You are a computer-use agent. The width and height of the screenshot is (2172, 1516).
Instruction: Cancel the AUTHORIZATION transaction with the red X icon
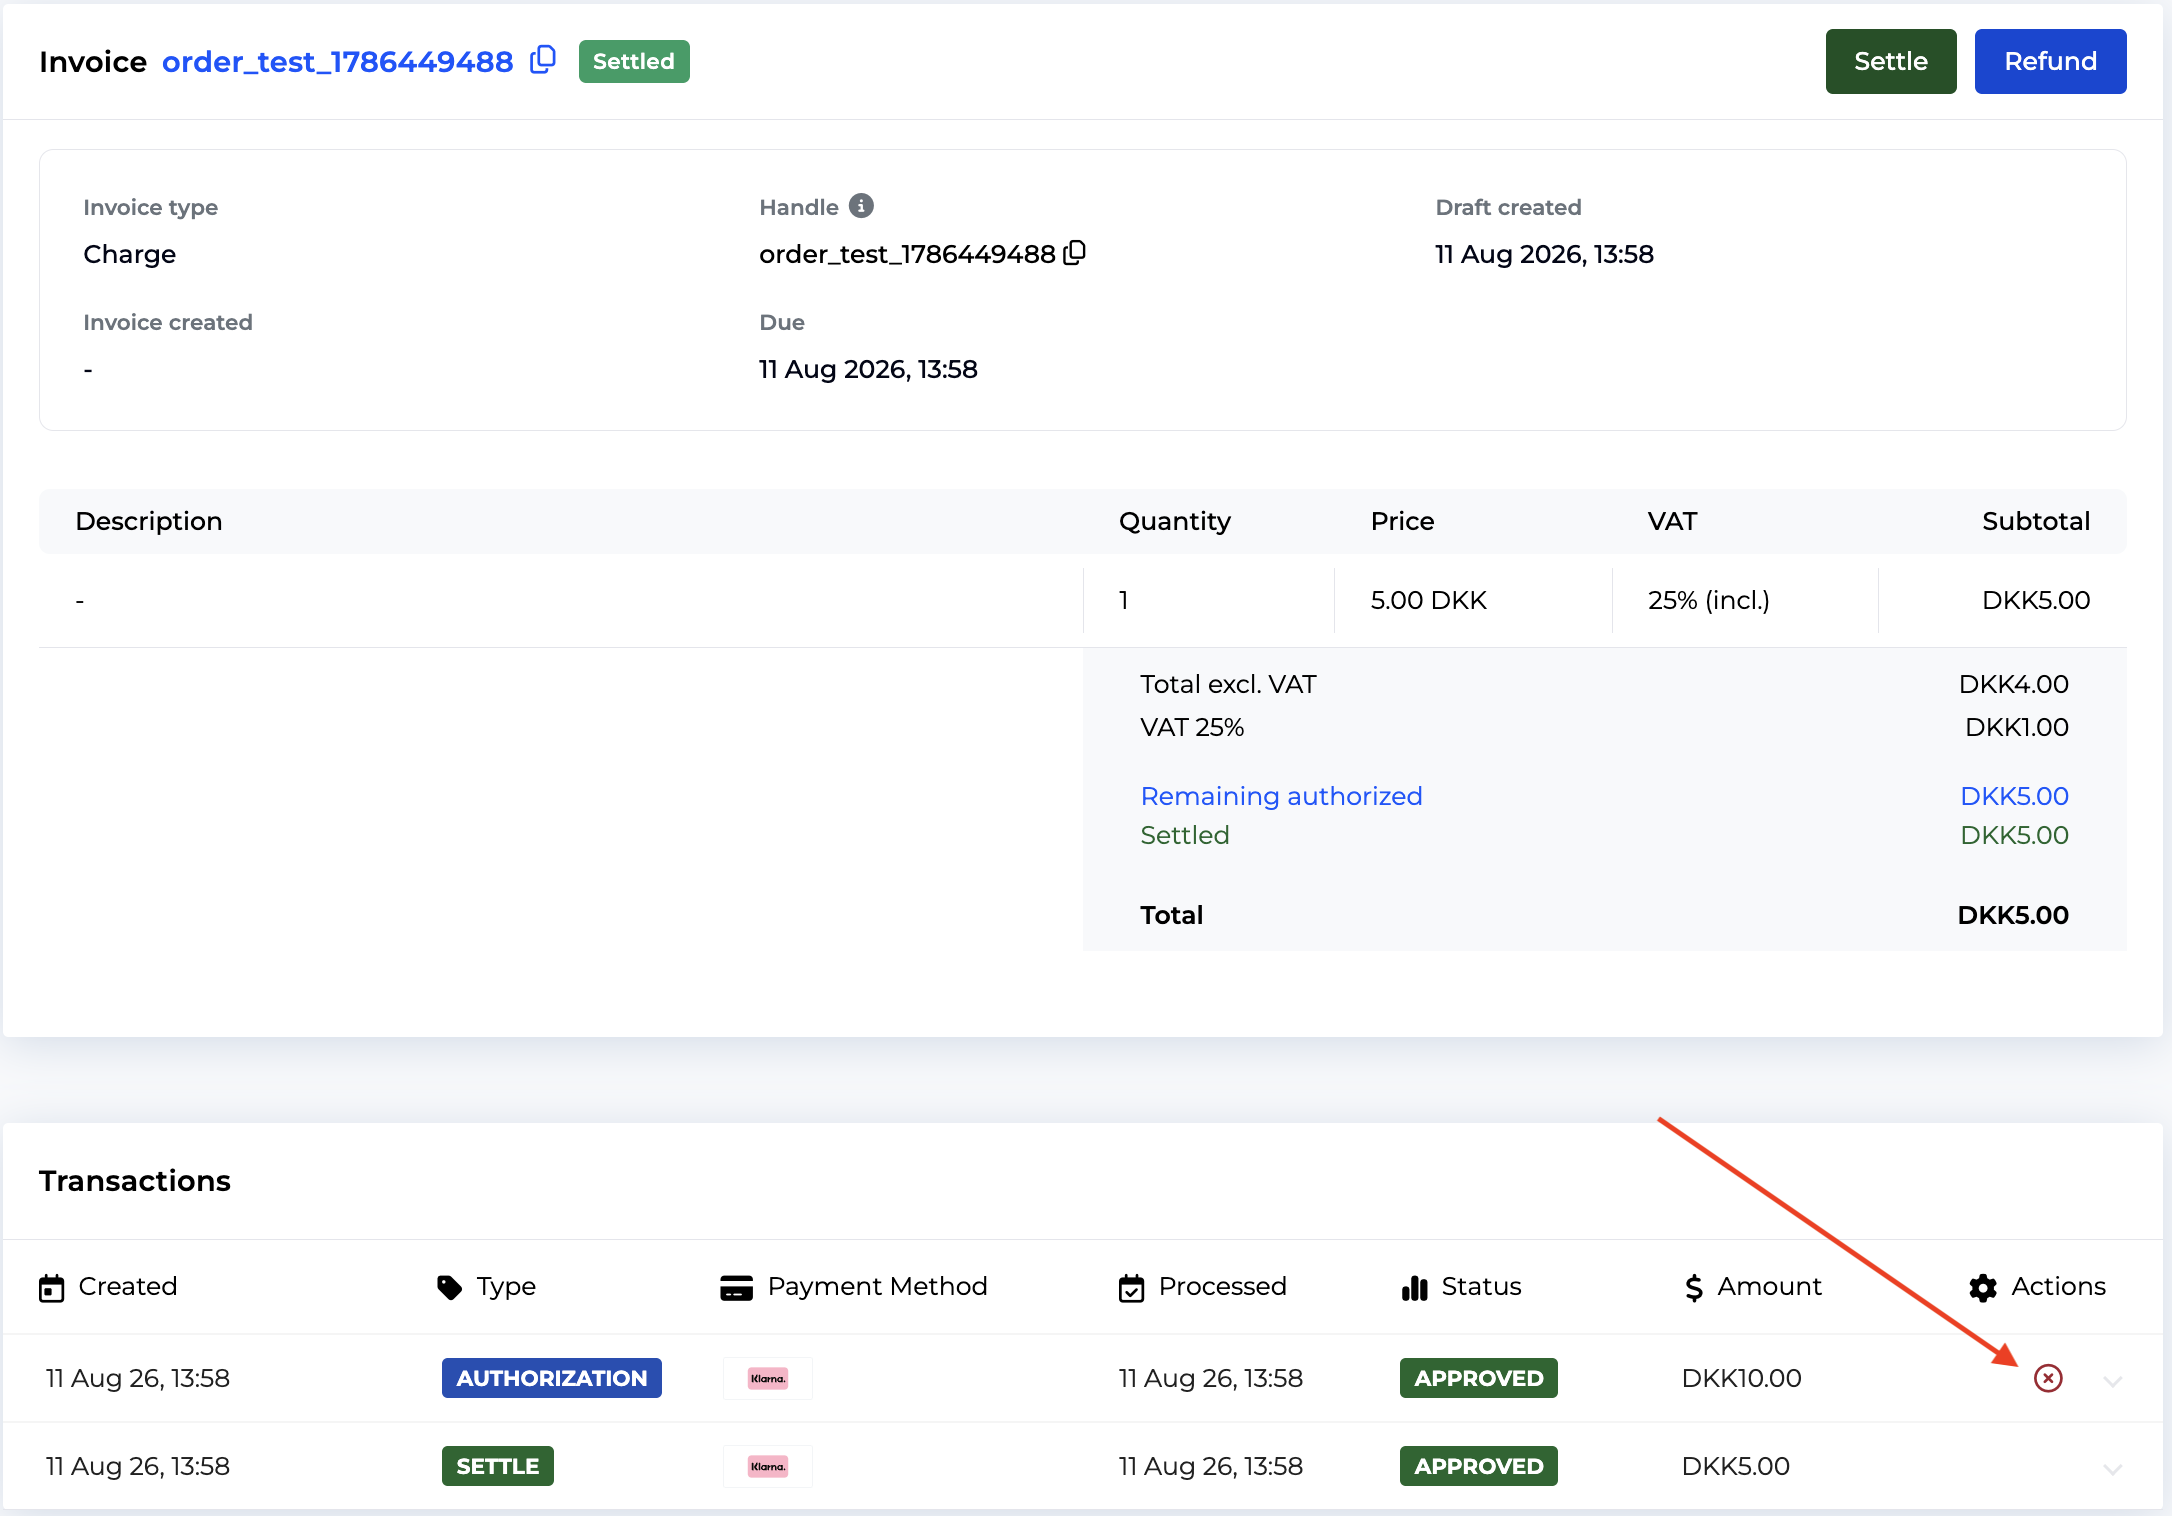[2048, 1378]
